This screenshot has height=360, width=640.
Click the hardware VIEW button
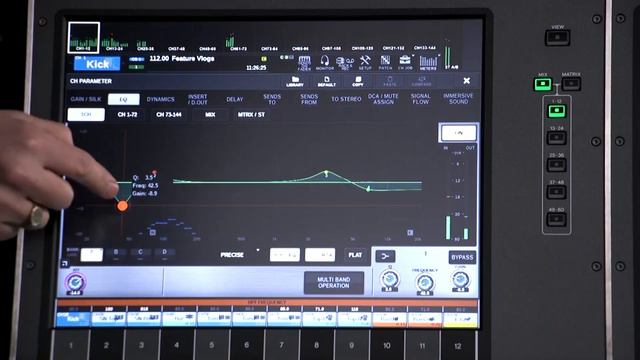pyautogui.click(x=558, y=37)
